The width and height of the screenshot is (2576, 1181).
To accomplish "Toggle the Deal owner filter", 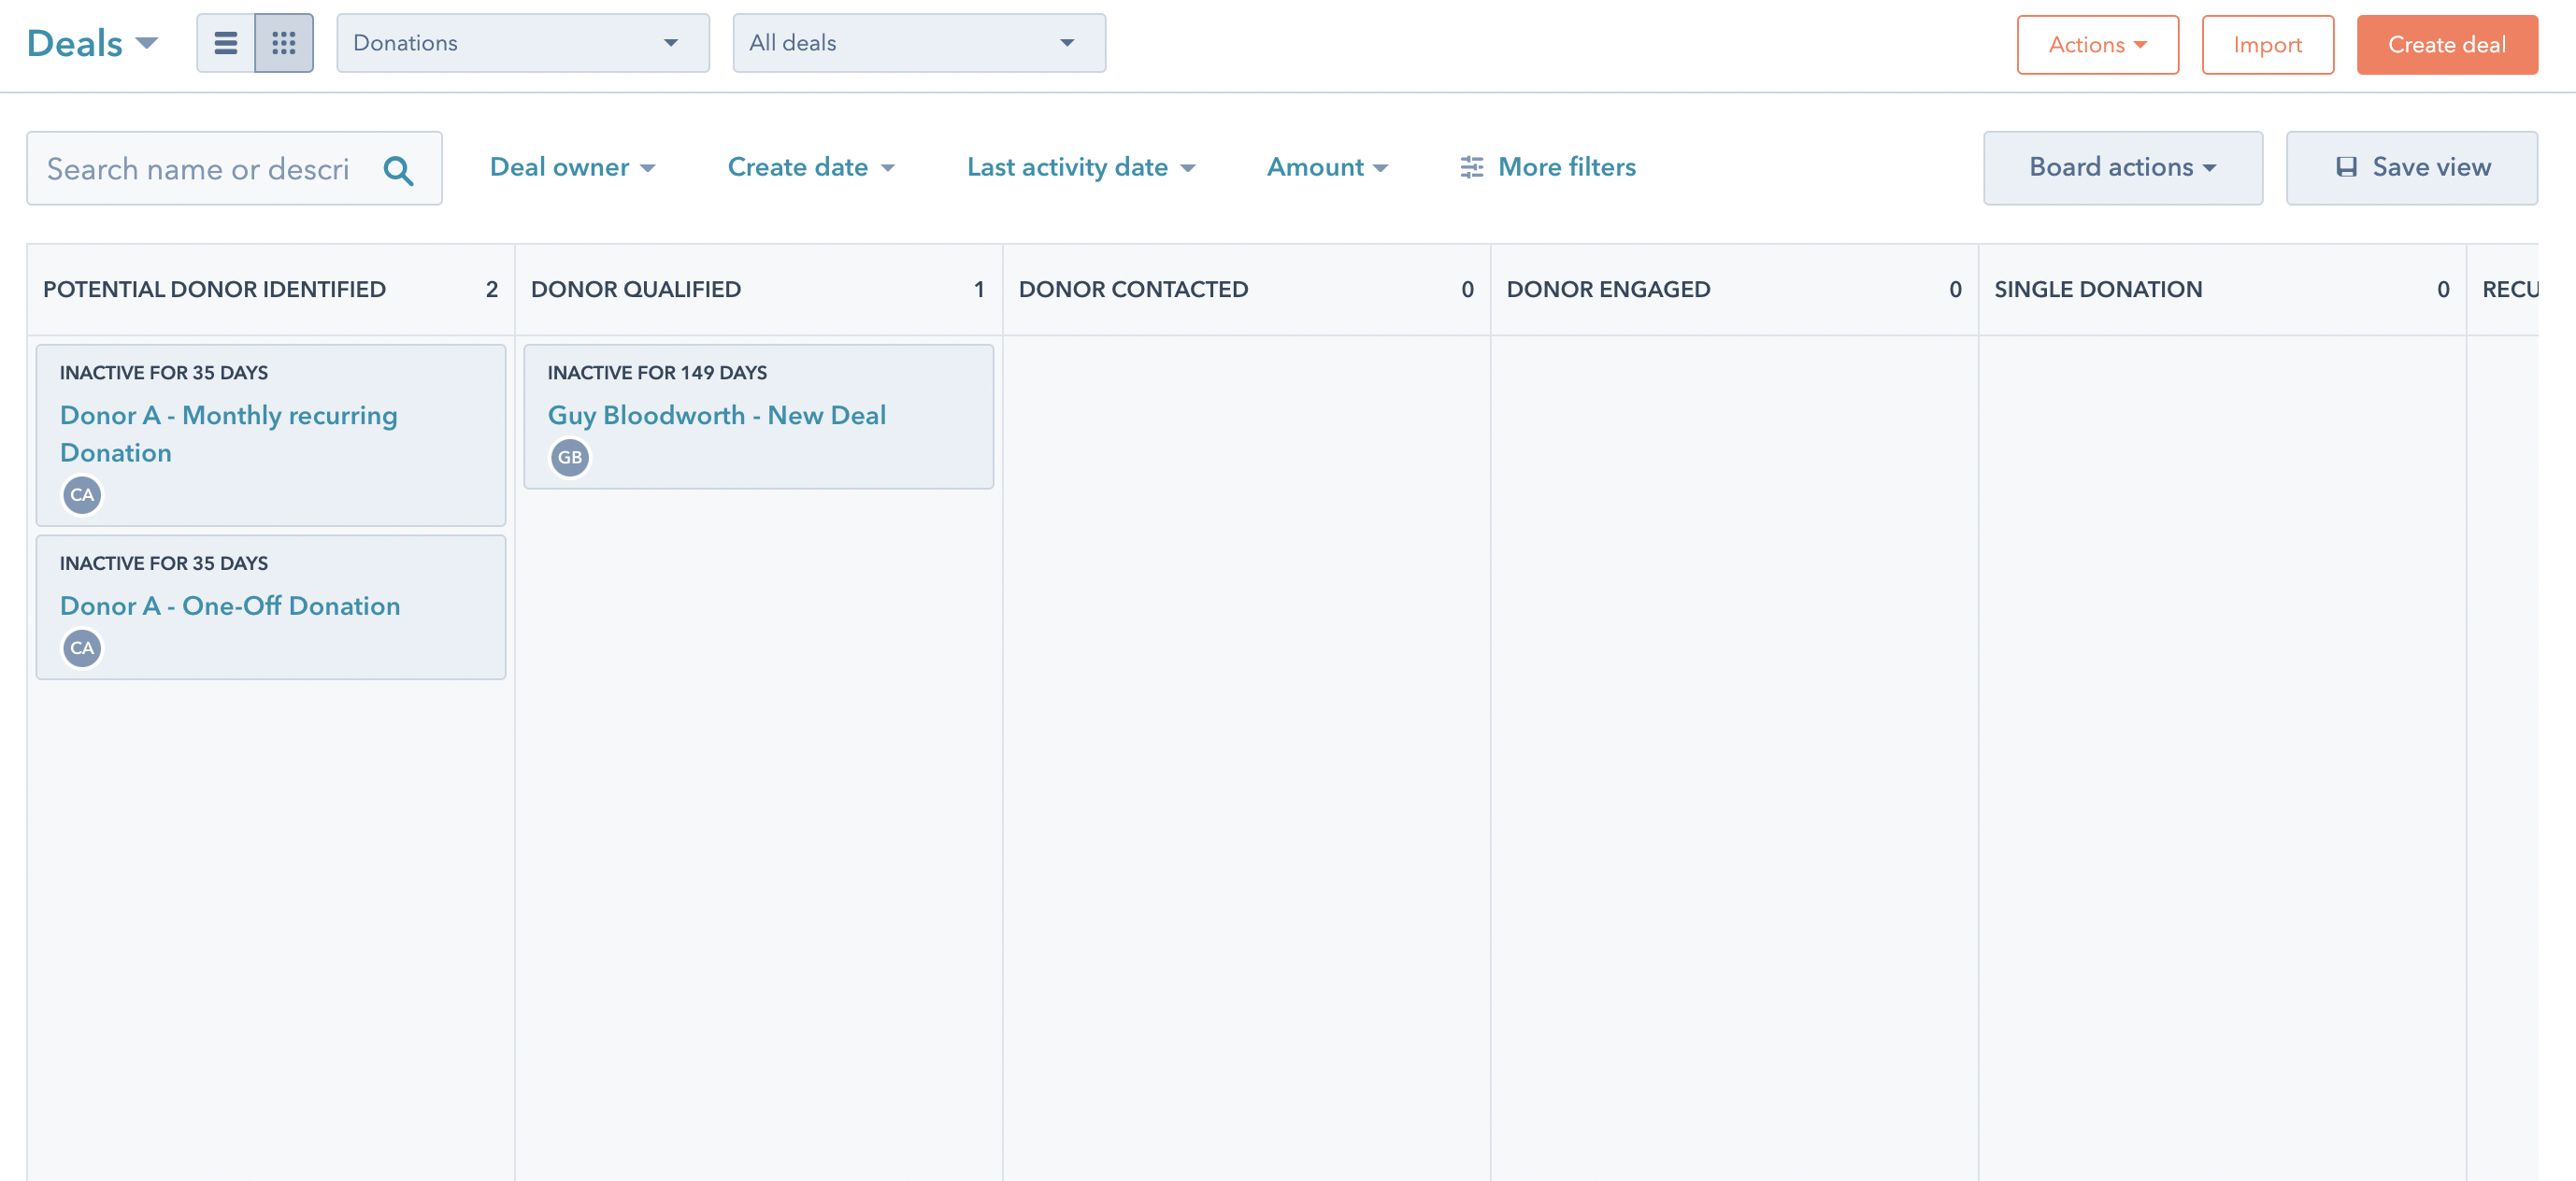I will [573, 167].
